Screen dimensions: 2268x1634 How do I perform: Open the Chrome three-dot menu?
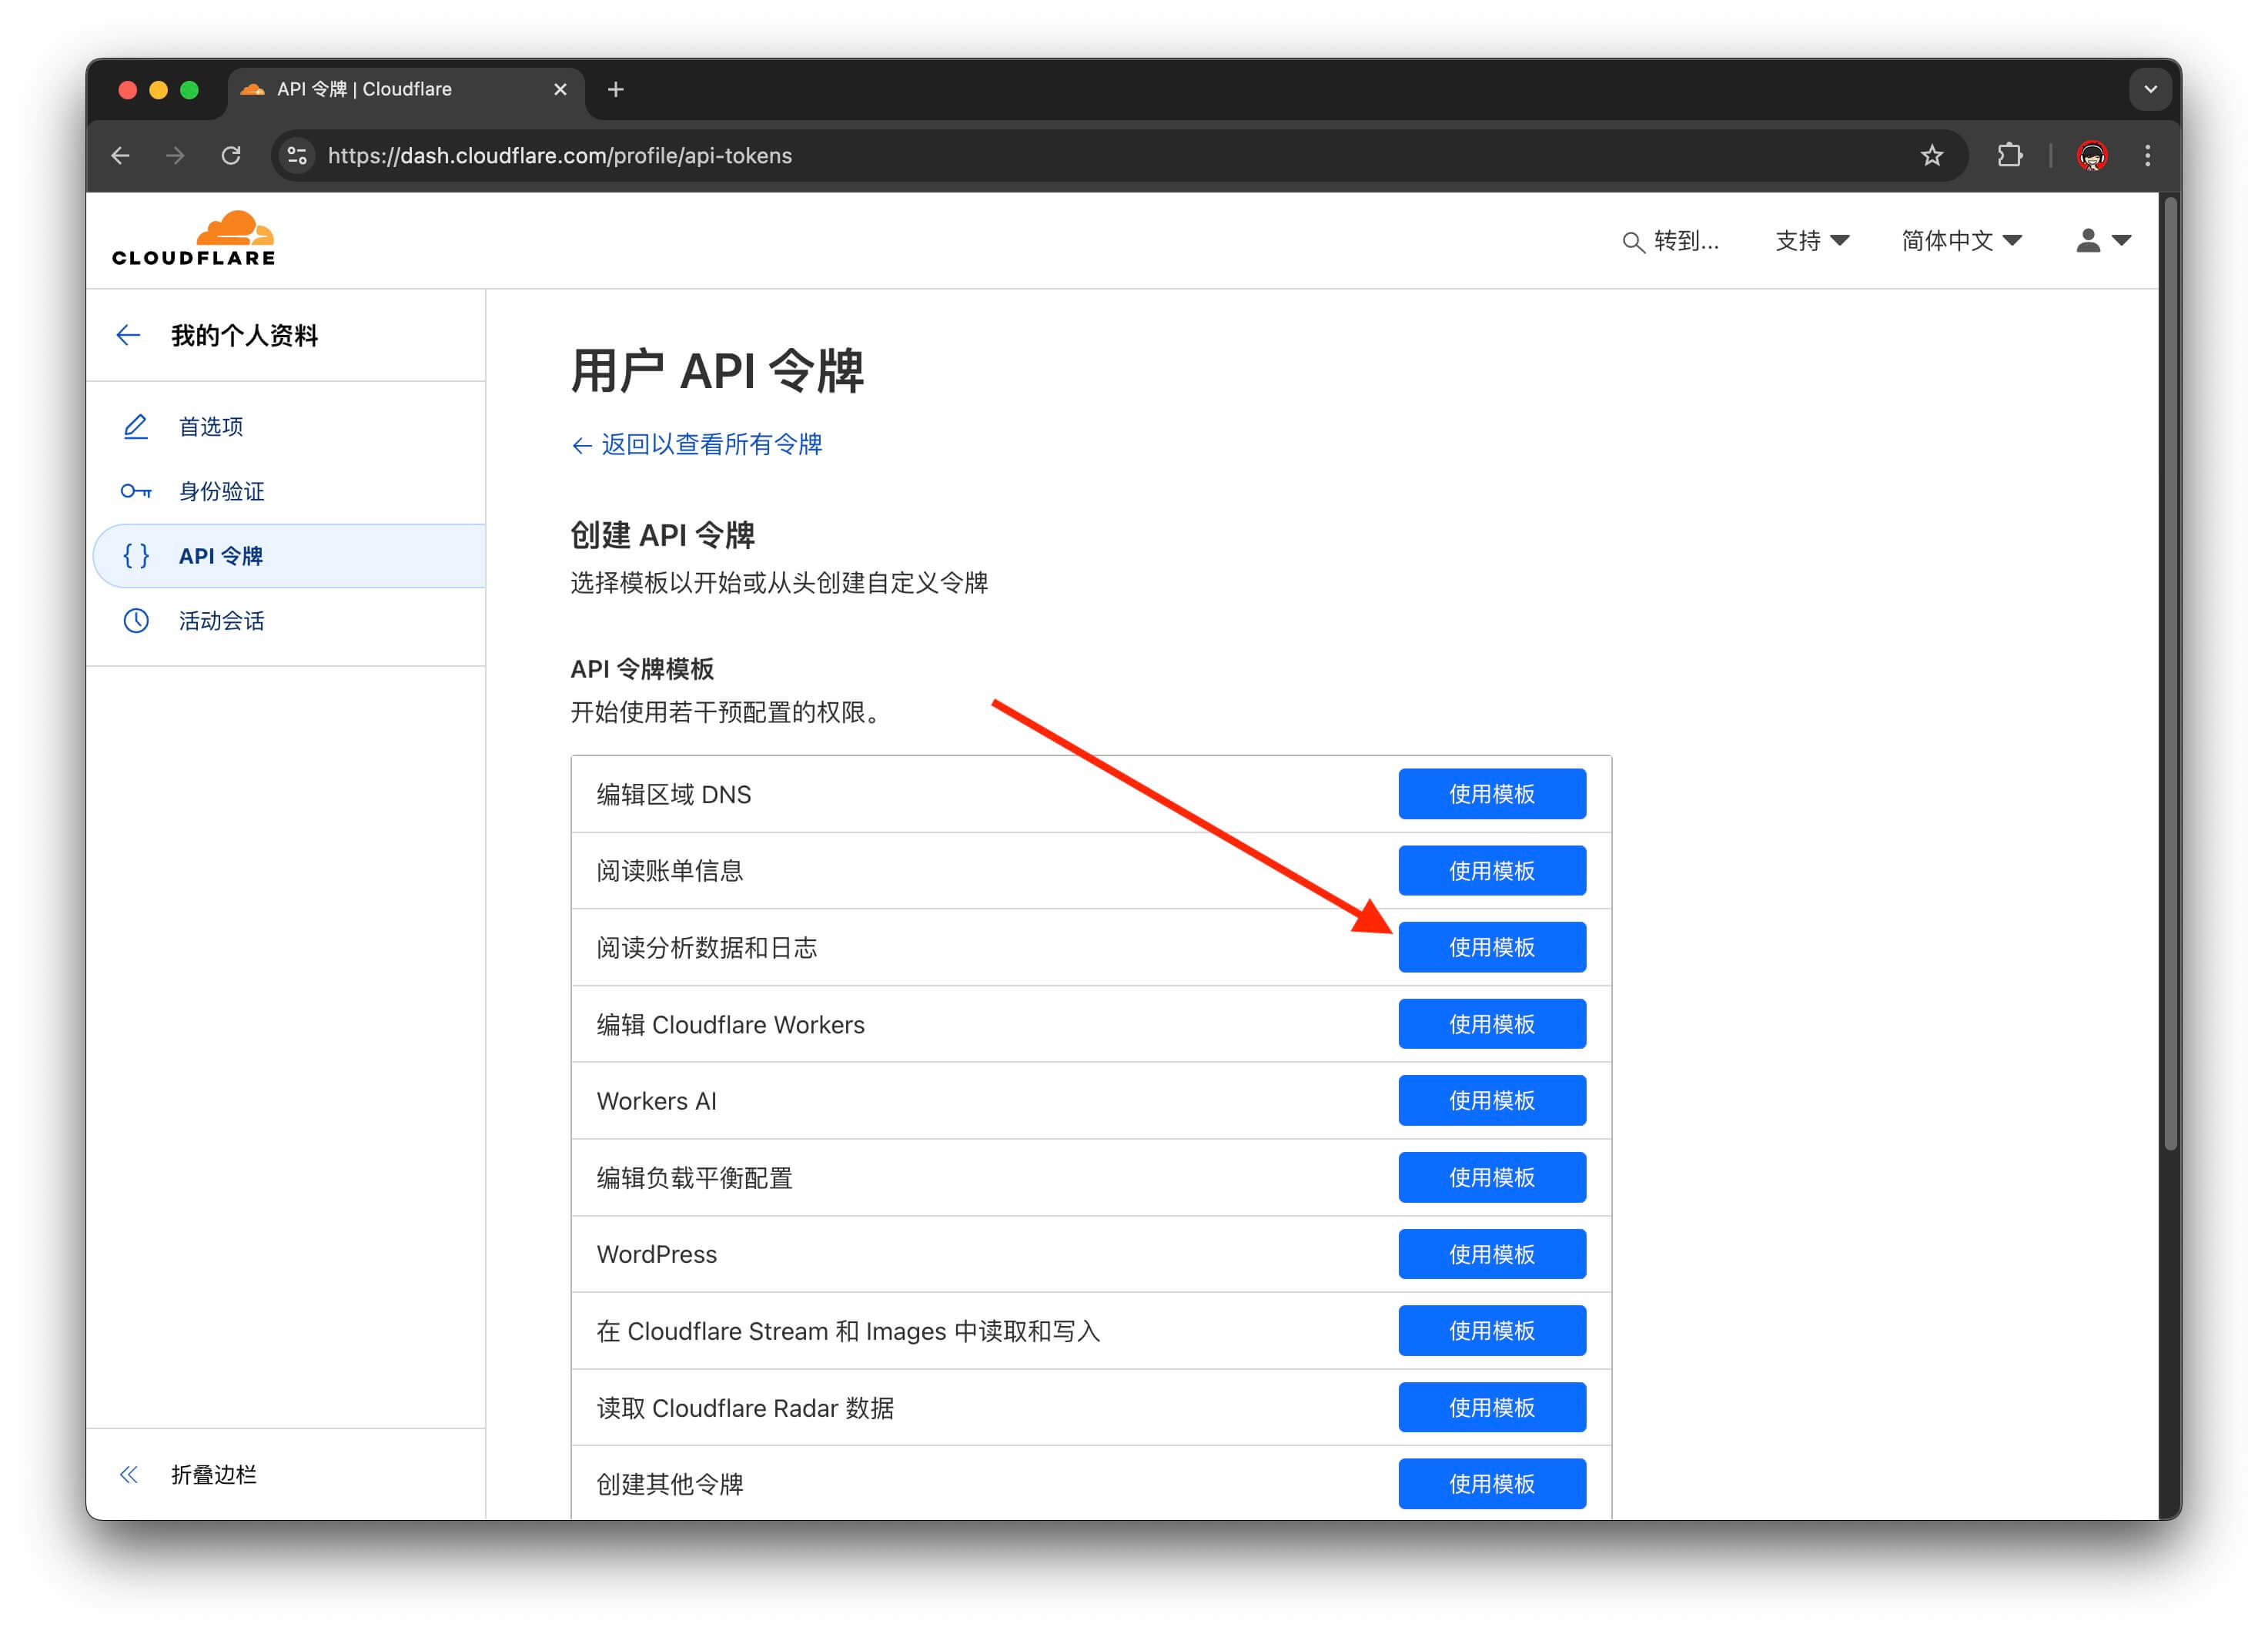(x=2147, y=156)
